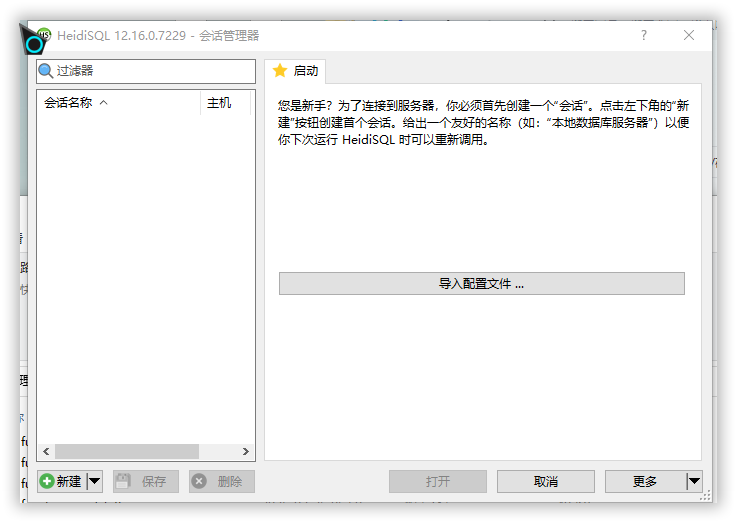The height and width of the screenshot is (523, 737).
Task: Click the question mark help button
Action: pos(643,35)
